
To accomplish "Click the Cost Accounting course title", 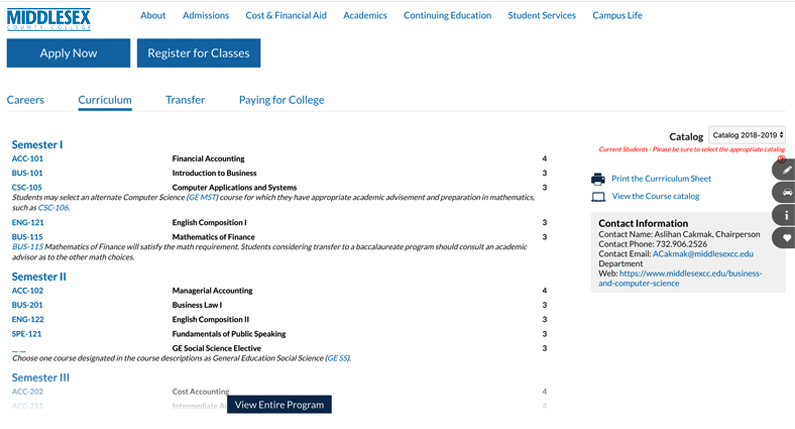I will click(x=201, y=391).
